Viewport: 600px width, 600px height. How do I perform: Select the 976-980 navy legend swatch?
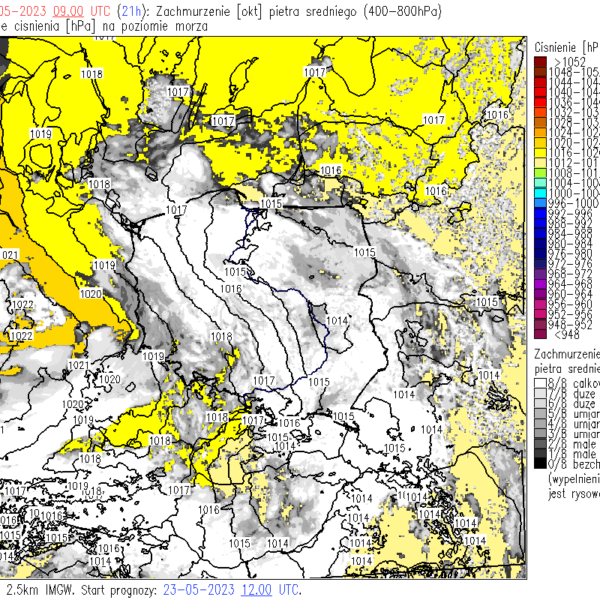pos(540,253)
